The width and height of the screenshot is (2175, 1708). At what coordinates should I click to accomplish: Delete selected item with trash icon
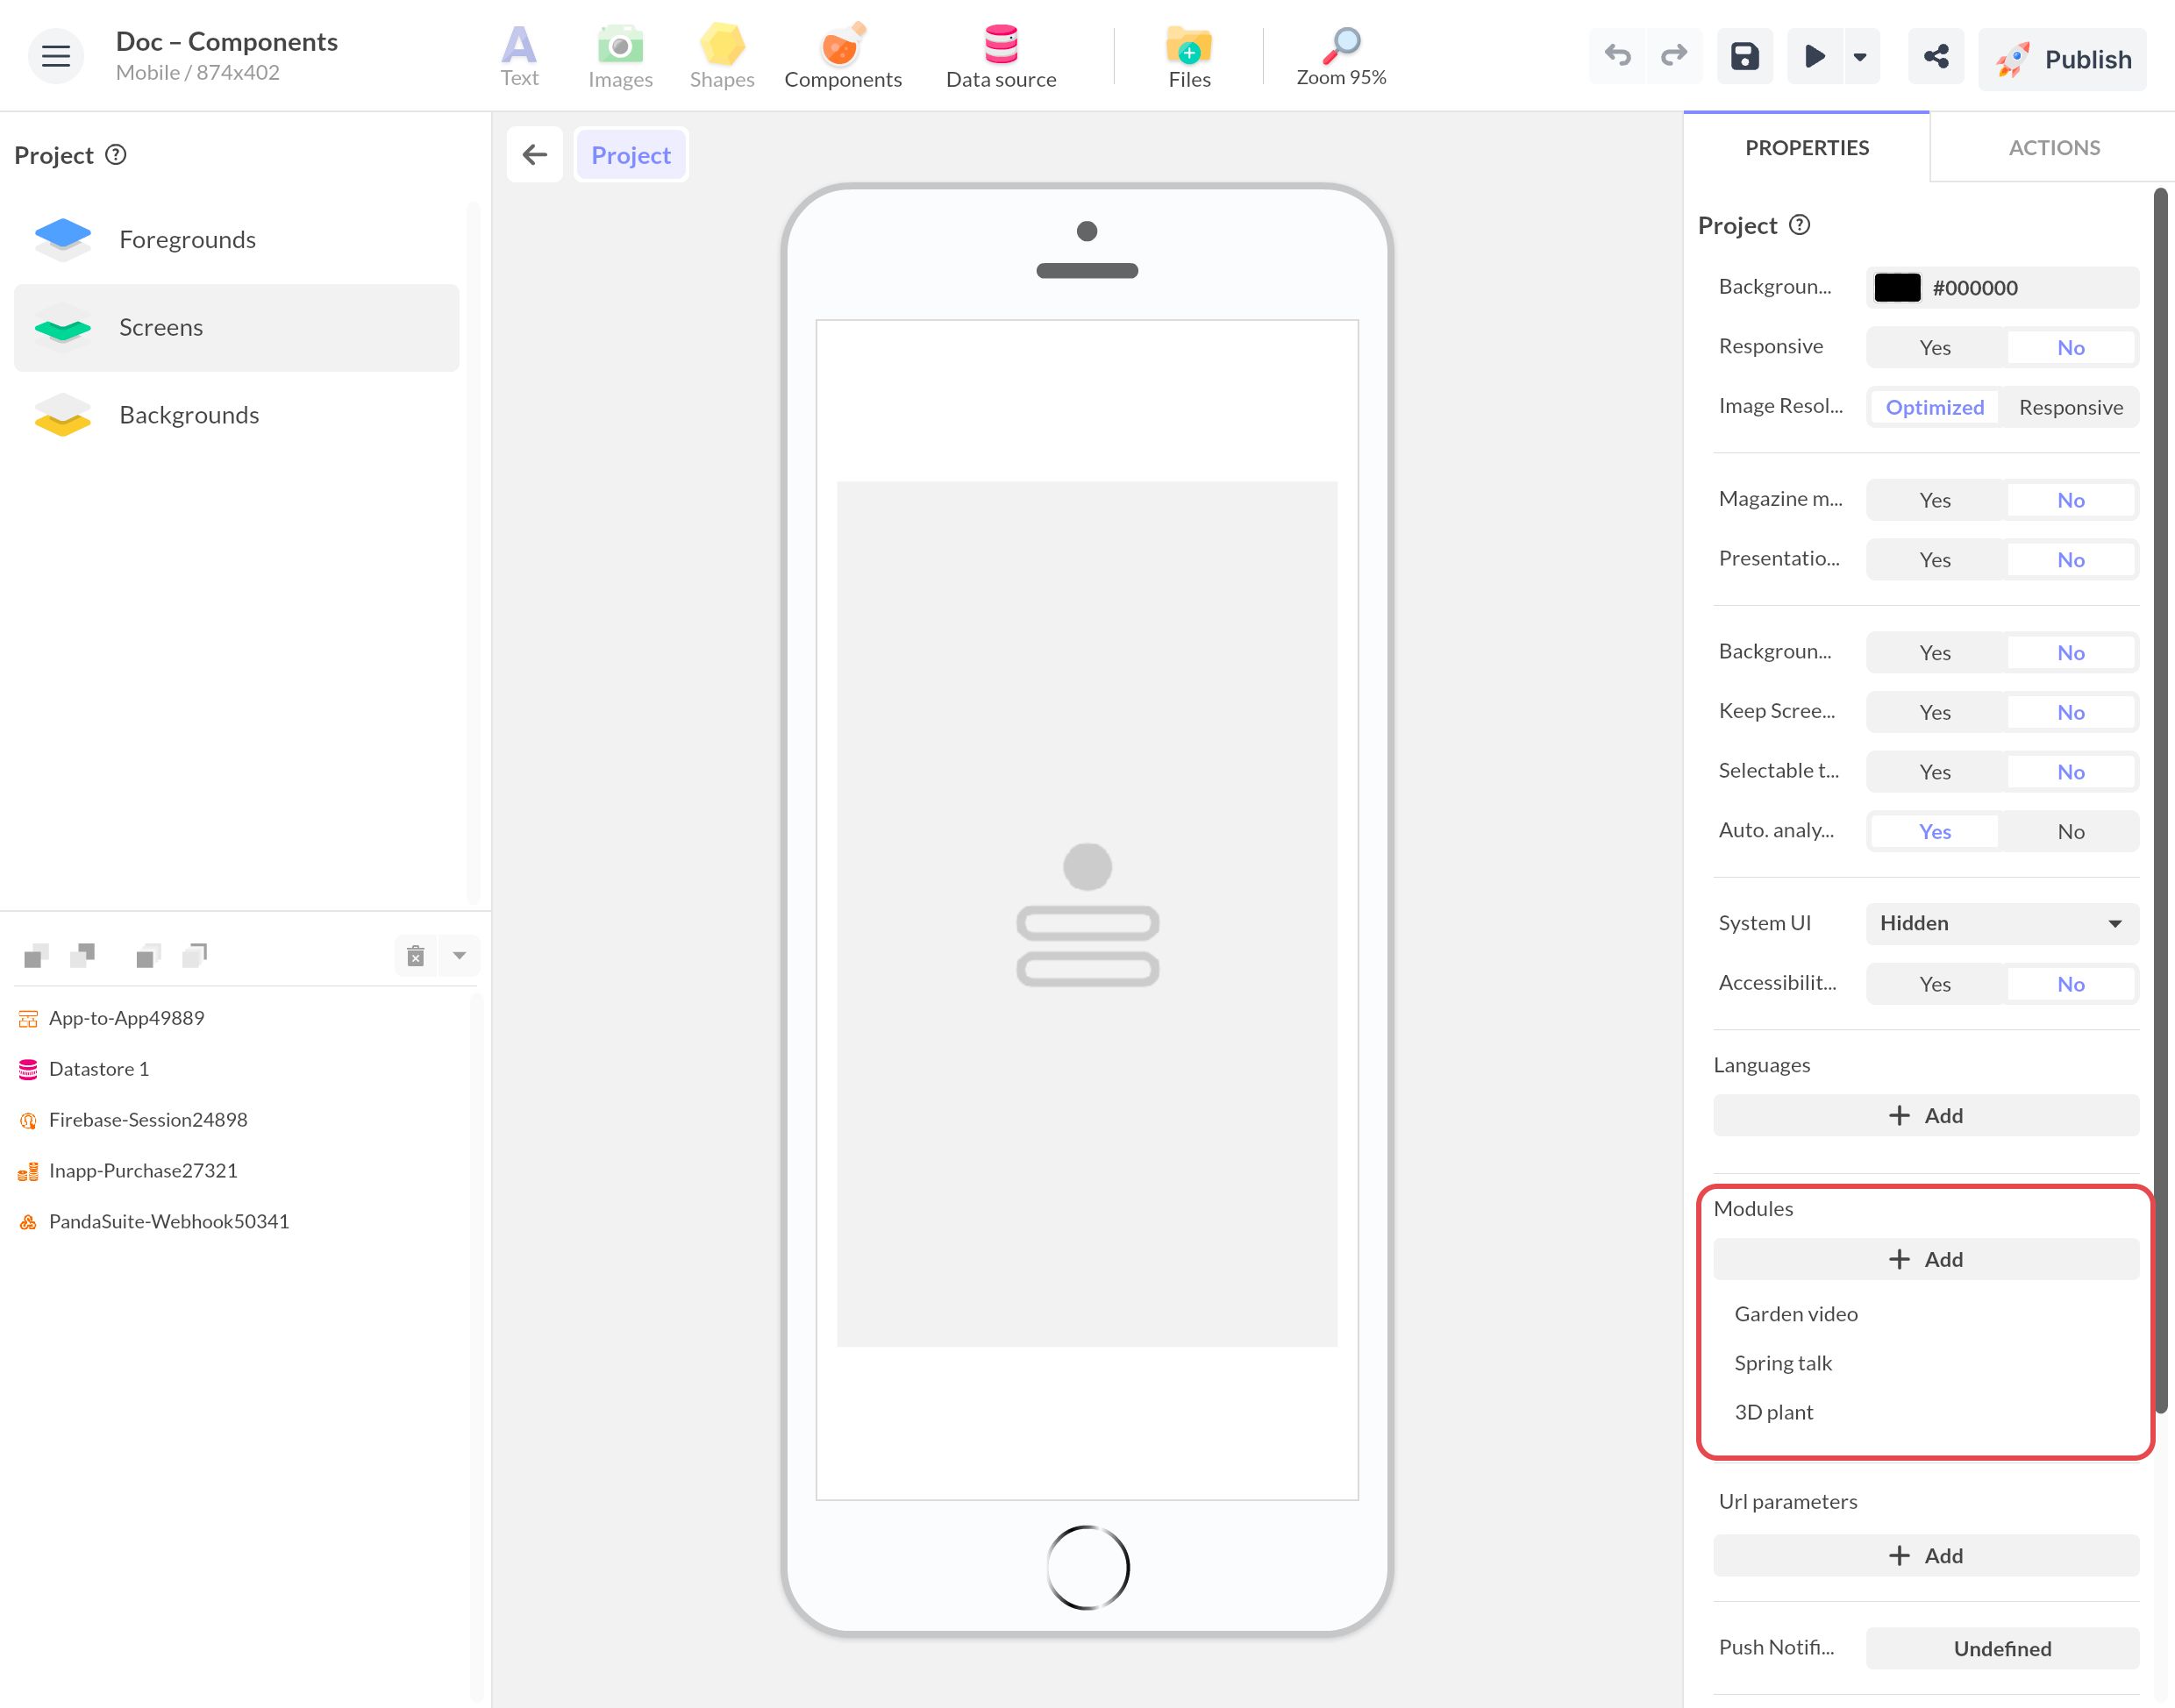click(416, 956)
